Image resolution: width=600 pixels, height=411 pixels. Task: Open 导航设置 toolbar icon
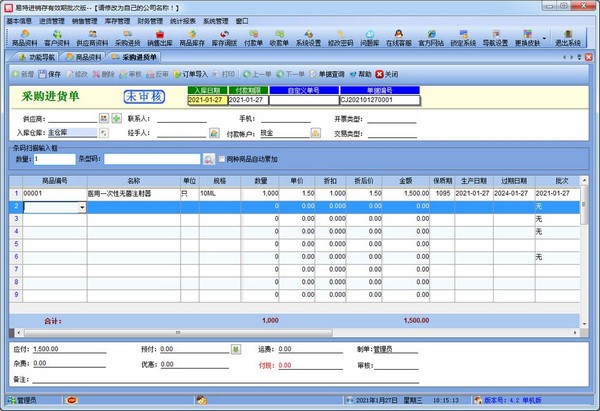(495, 38)
